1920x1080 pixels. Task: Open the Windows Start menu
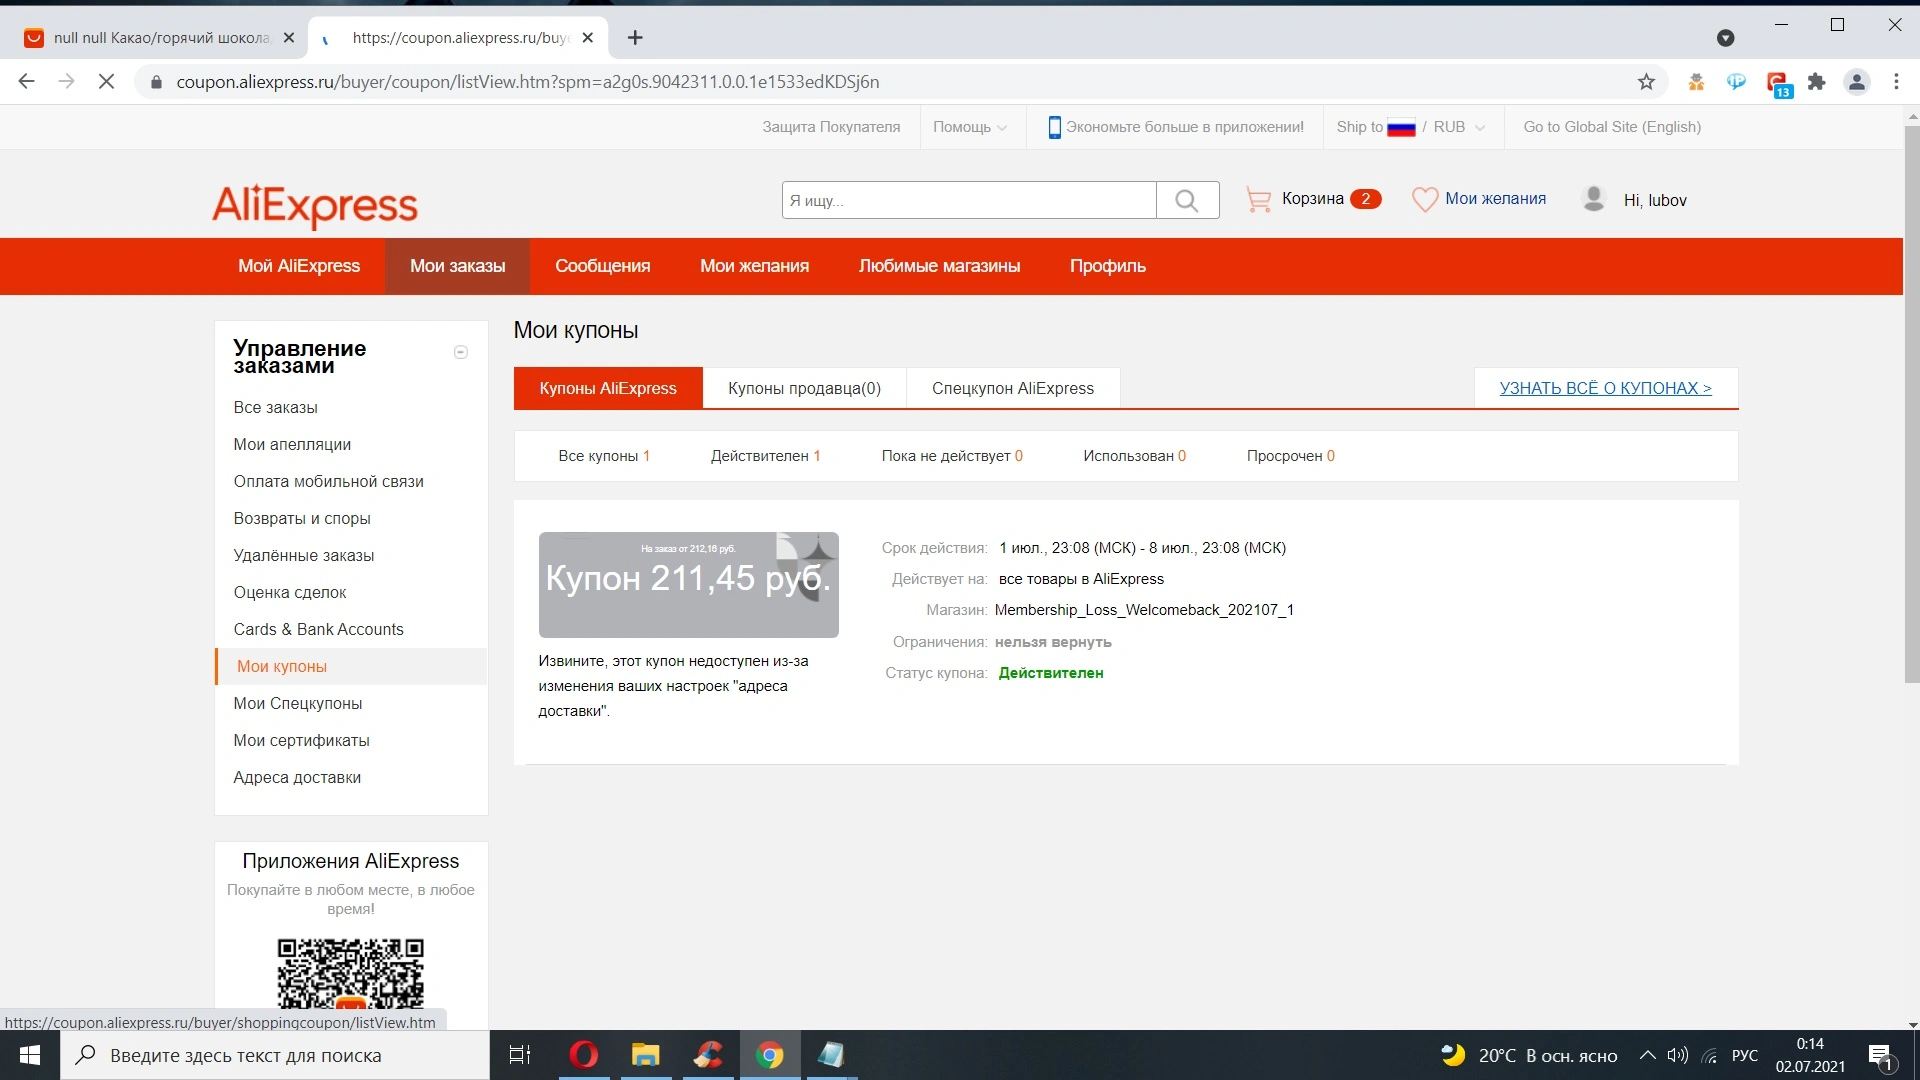pyautogui.click(x=30, y=1055)
